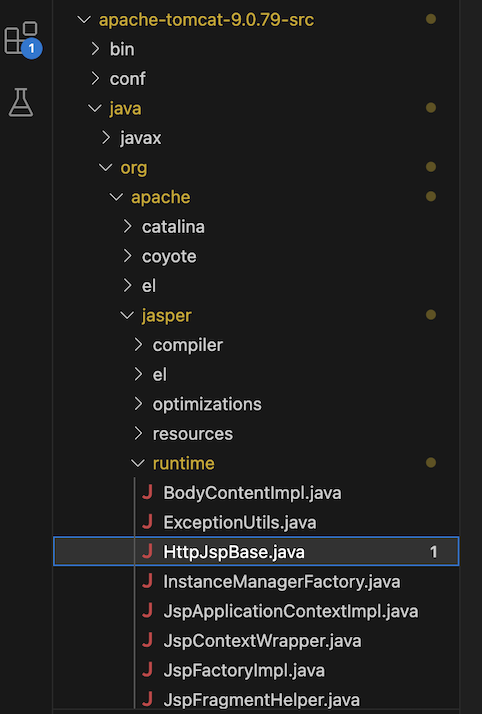
Task: Collapse the apache-tomcat-9.0.79-src chevron
Action: [84, 20]
